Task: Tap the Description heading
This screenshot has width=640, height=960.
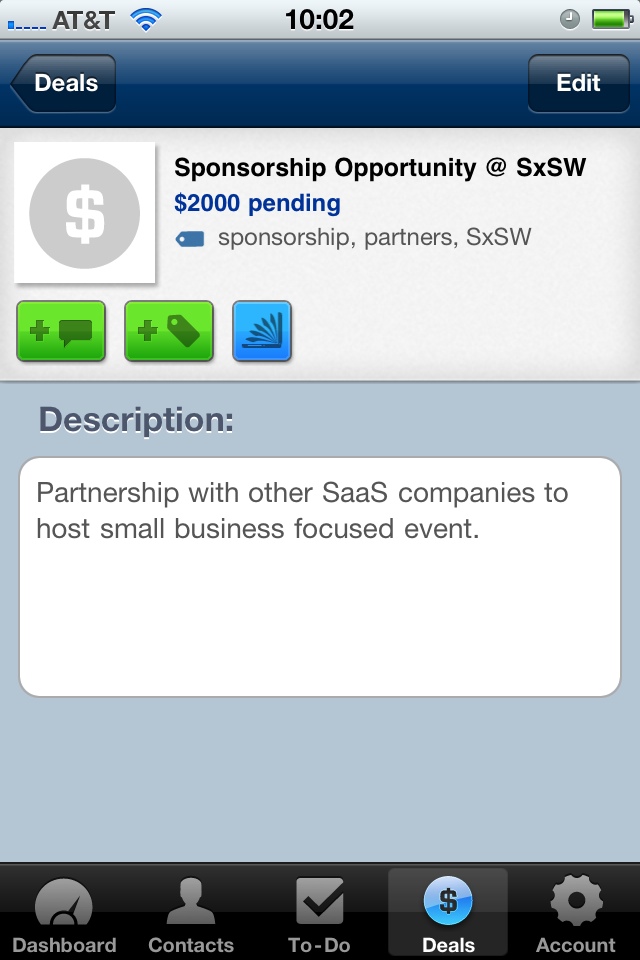Action: click(136, 420)
